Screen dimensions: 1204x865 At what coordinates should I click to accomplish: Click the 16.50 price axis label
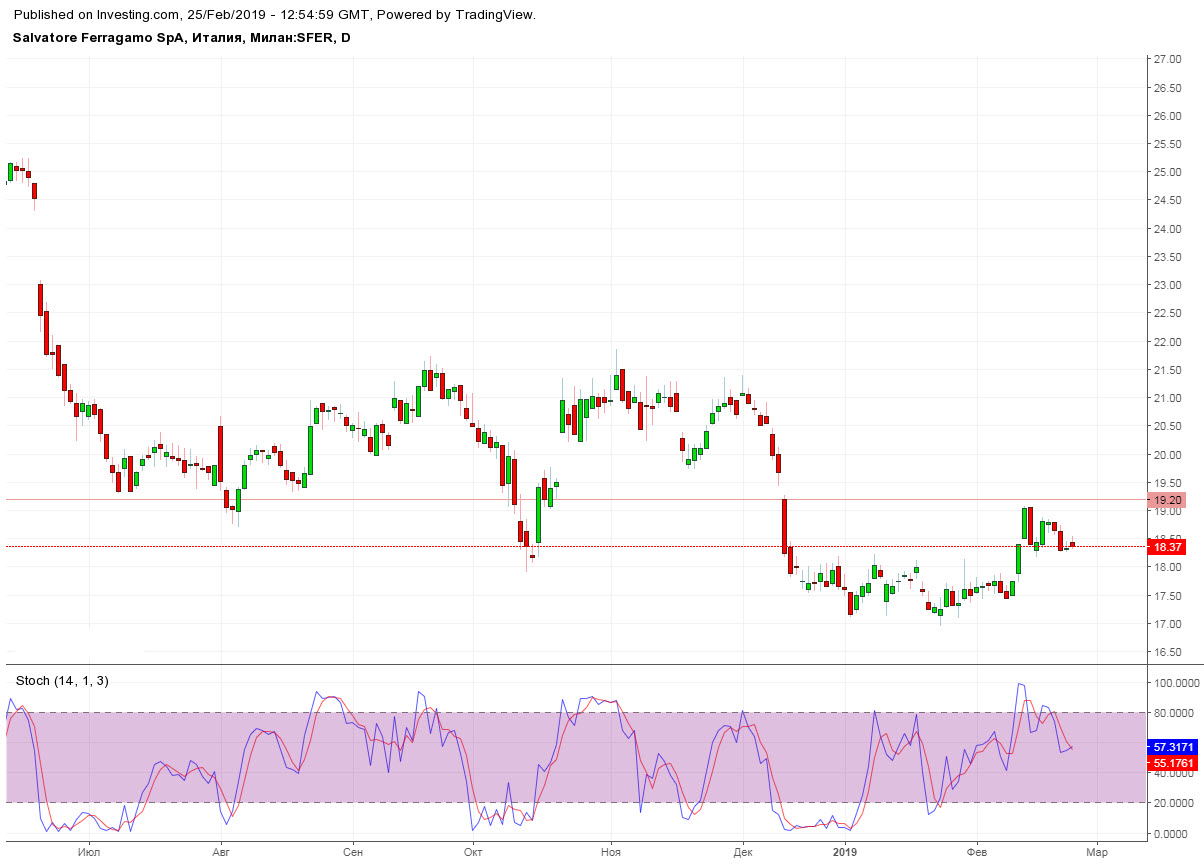[1168, 653]
